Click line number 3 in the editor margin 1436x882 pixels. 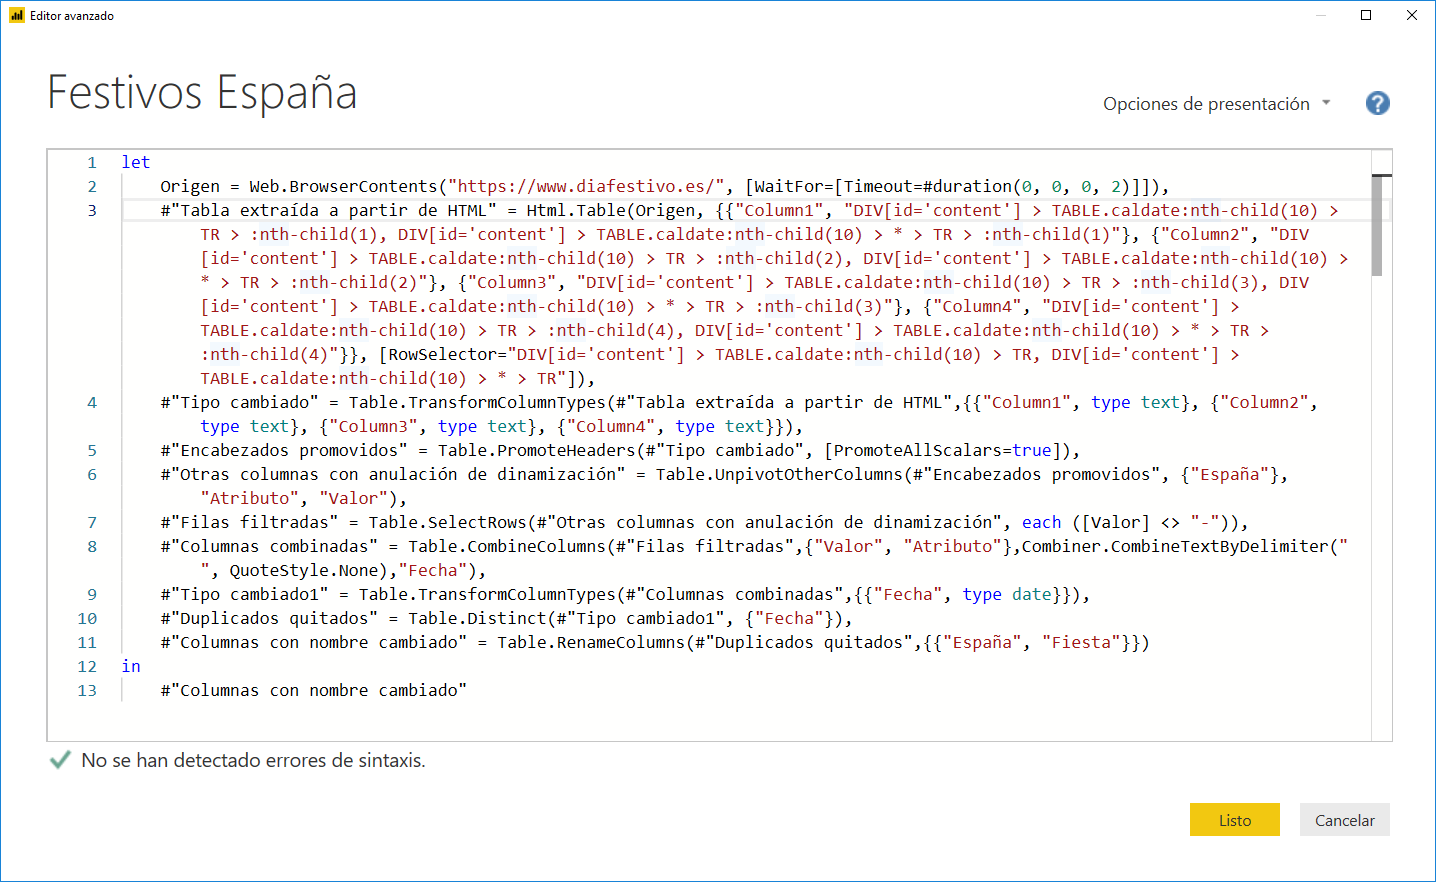point(91,210)
